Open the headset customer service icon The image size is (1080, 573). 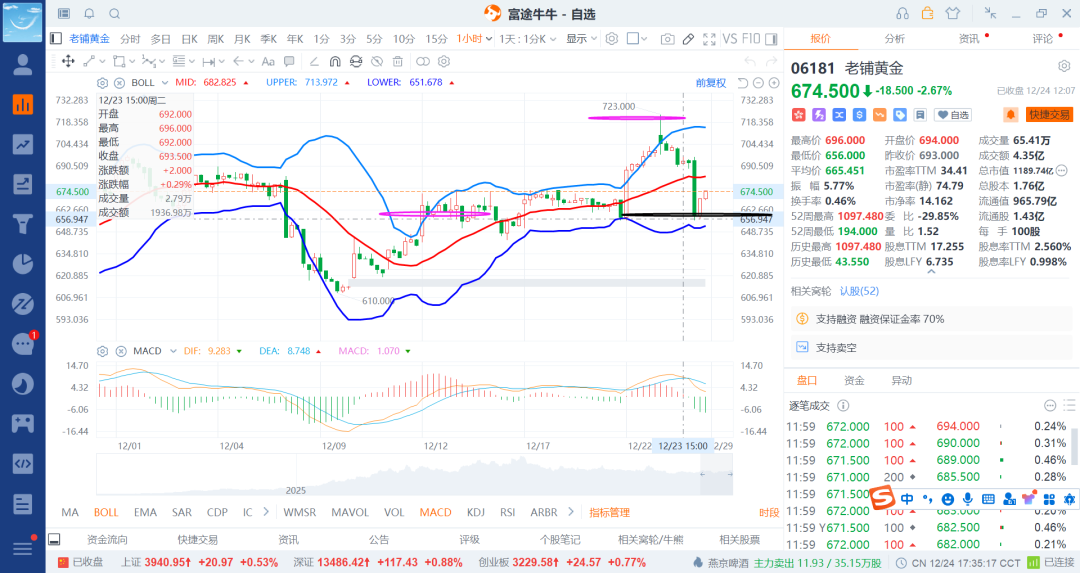tap(902, 14)
